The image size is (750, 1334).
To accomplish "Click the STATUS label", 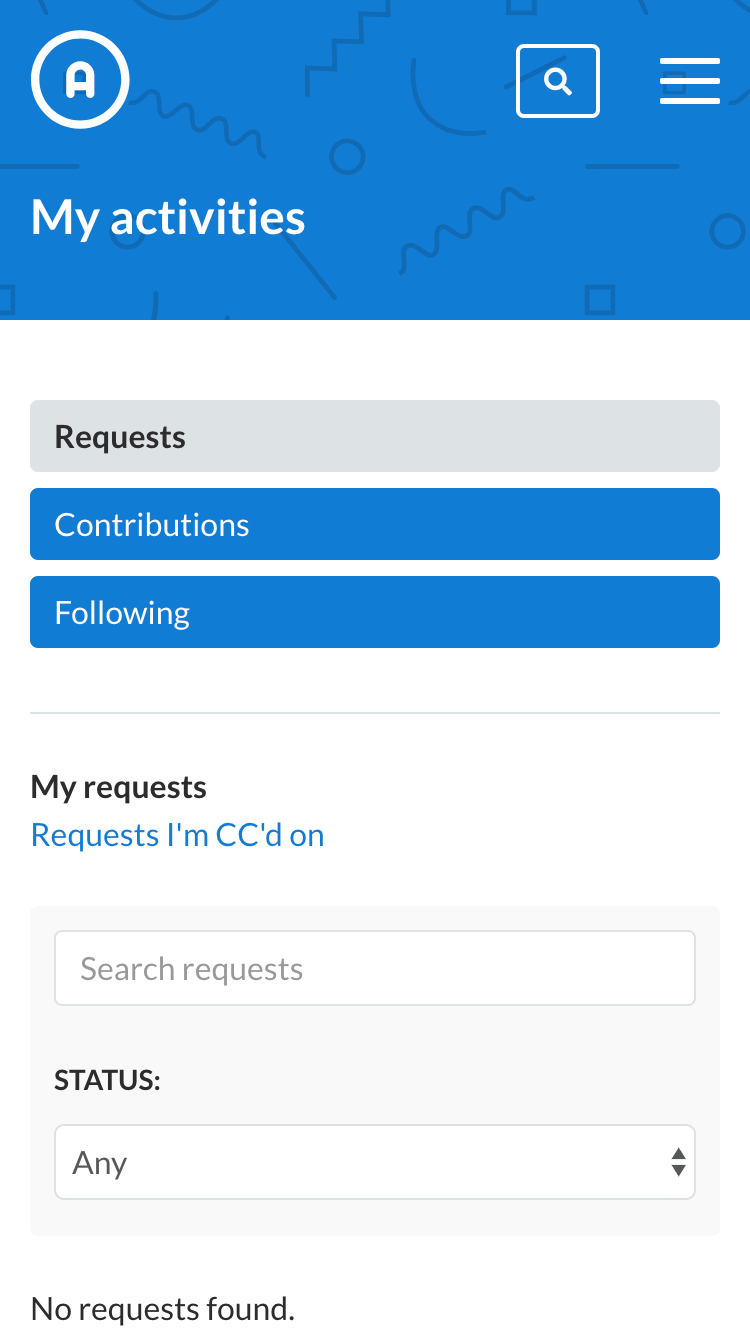I will 107,1080.
